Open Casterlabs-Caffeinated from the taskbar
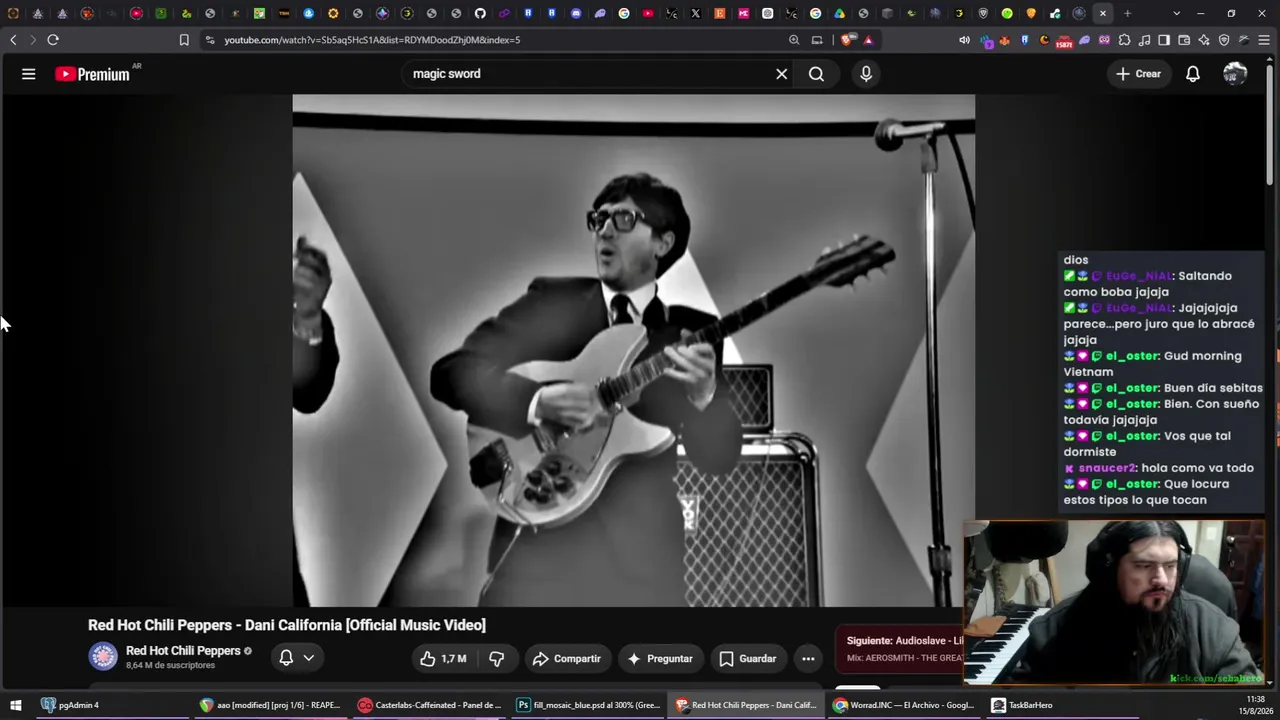1280x720 pixels. pyautogui.click(x=430, y=705)
